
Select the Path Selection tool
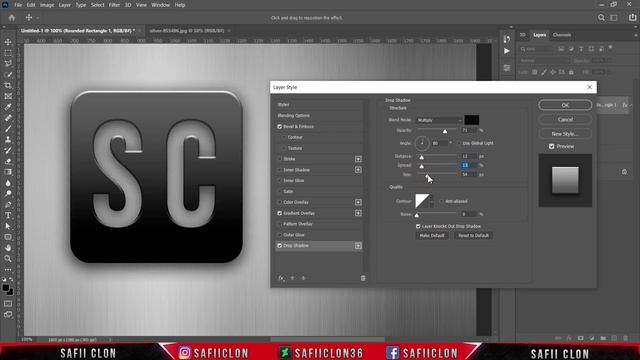pyautogui.click(x=8, y=226)
